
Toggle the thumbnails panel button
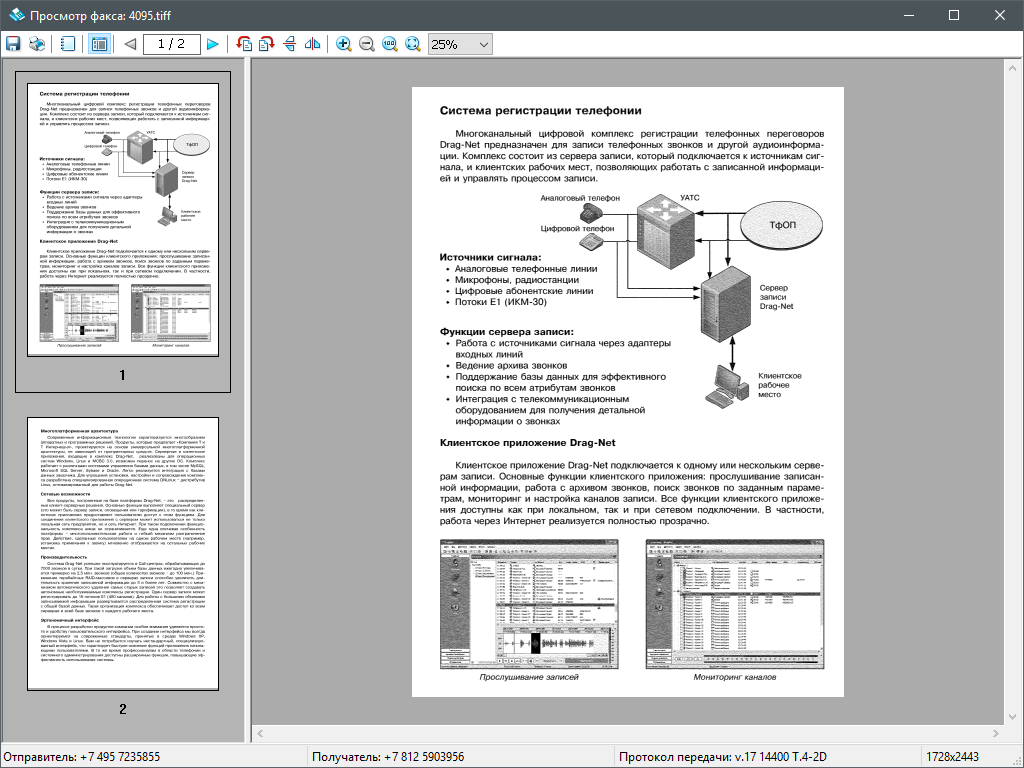[99, 44]
